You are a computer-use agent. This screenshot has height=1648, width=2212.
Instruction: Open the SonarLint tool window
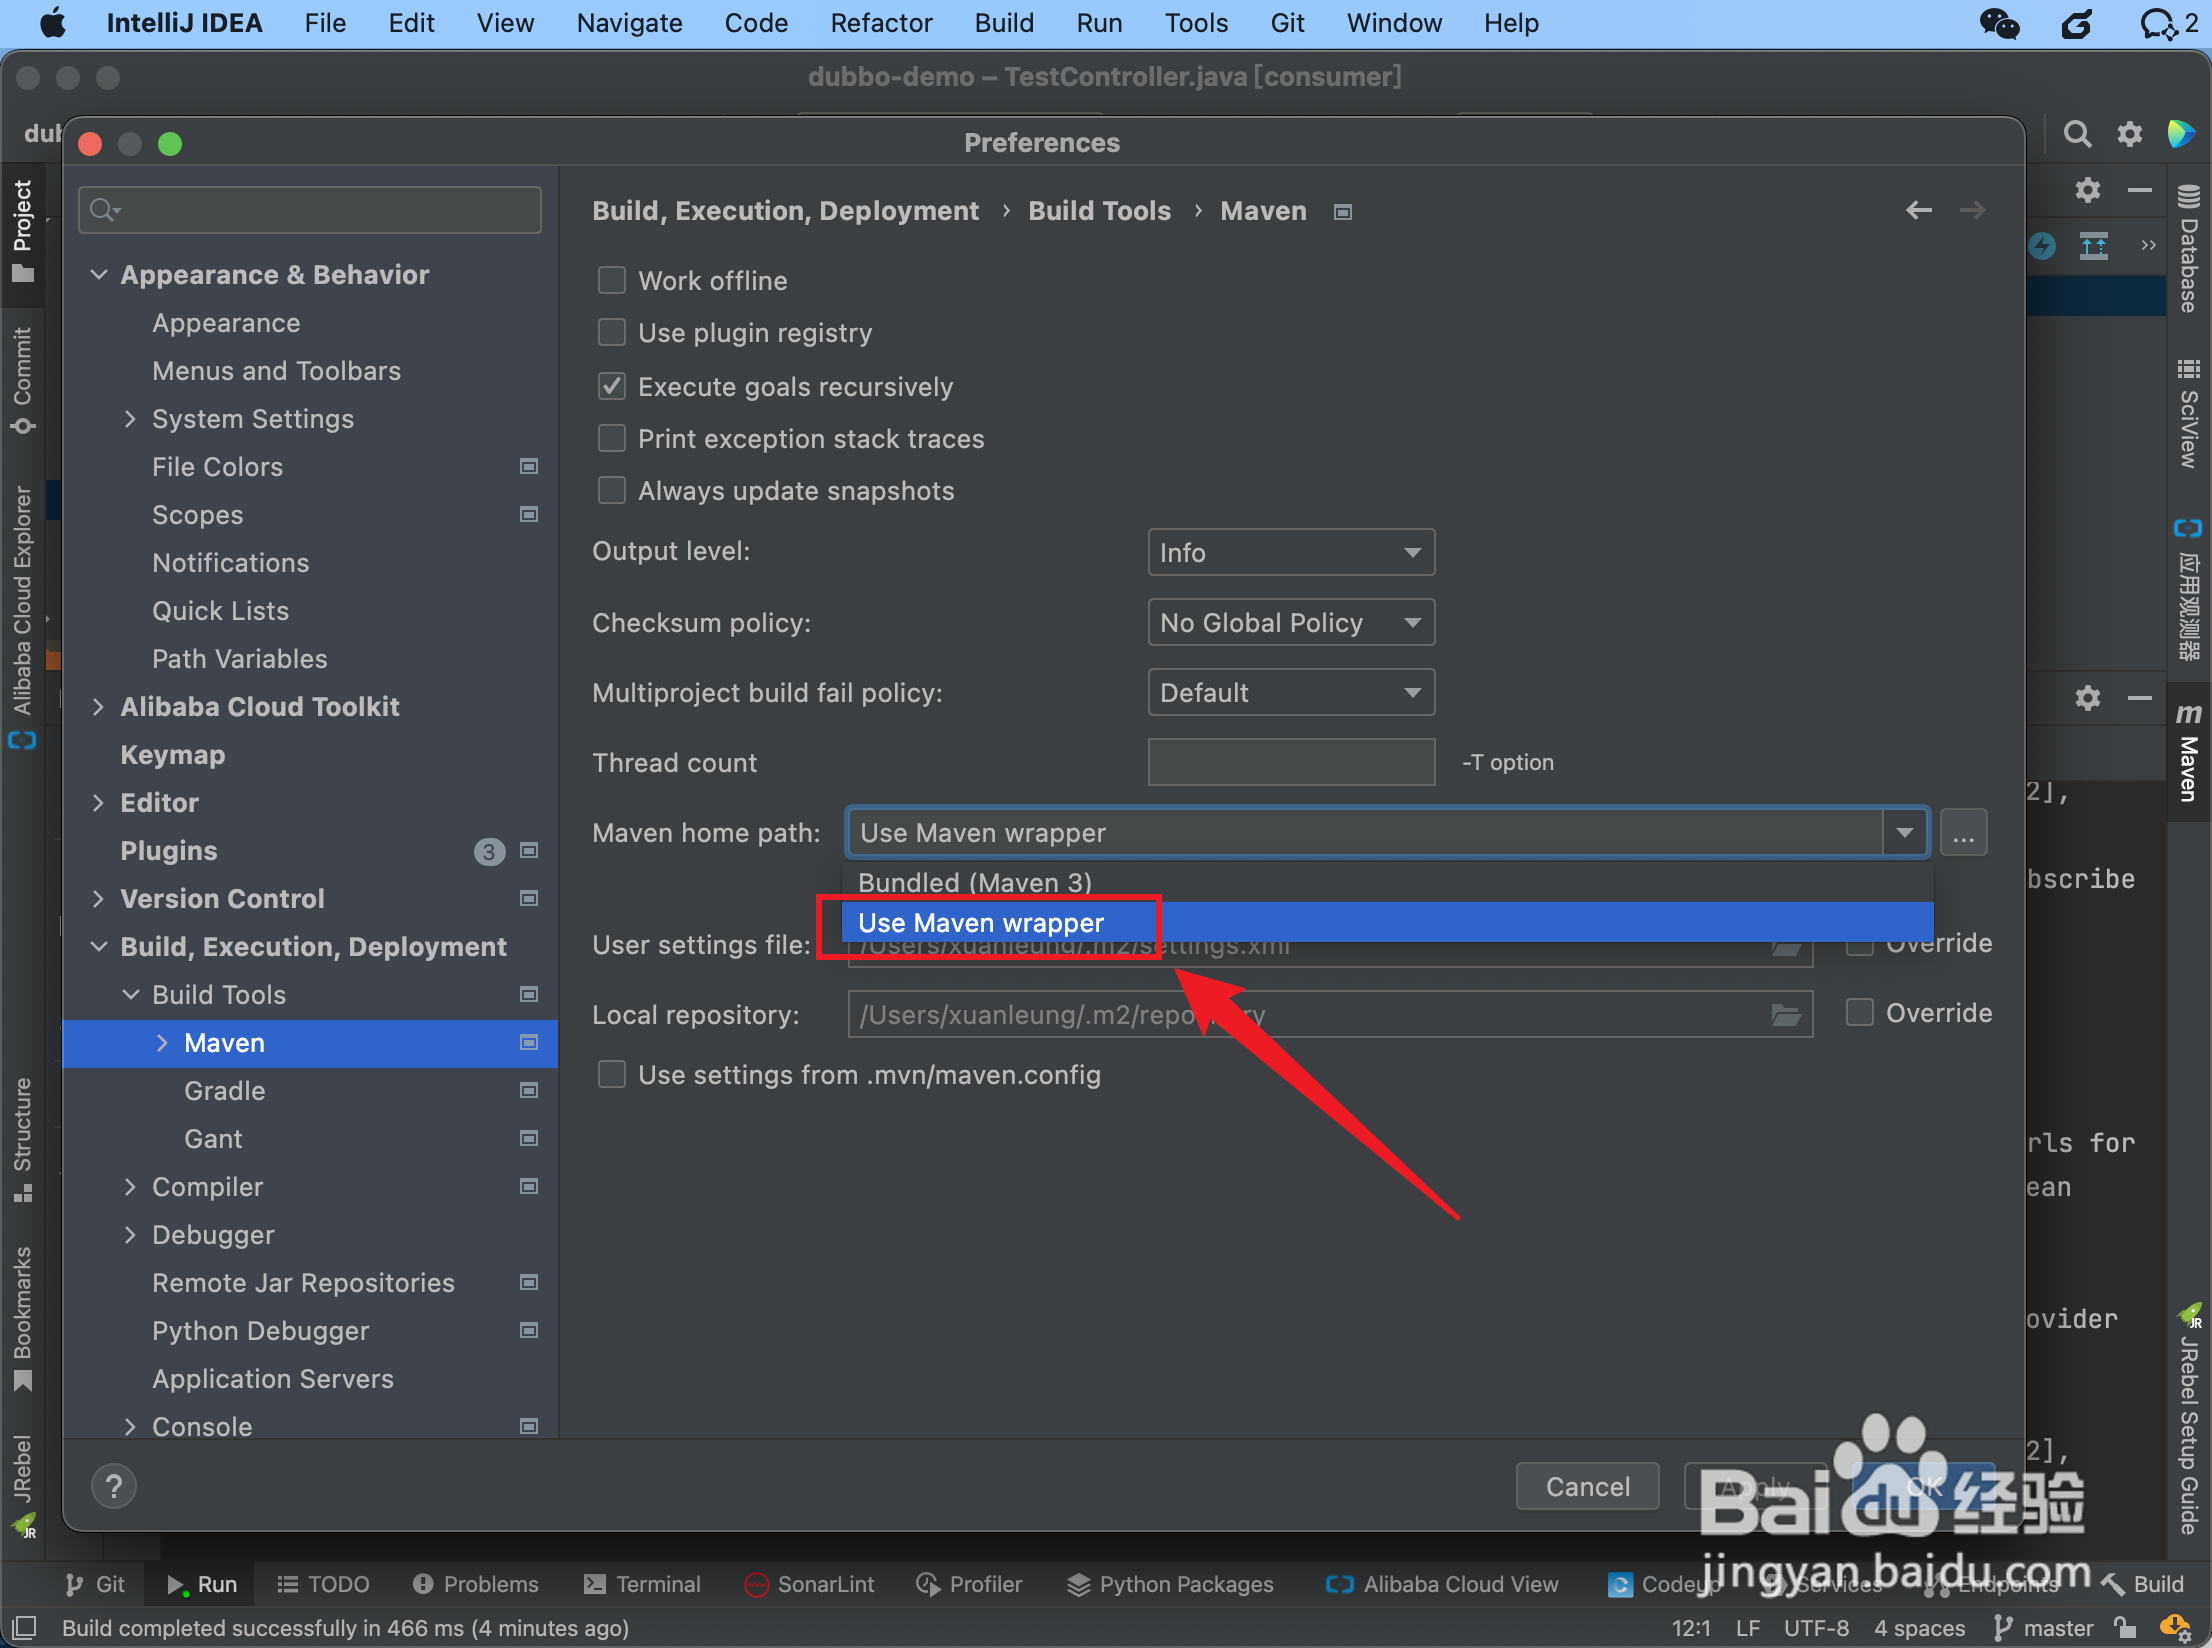(x=810, y=1584)
